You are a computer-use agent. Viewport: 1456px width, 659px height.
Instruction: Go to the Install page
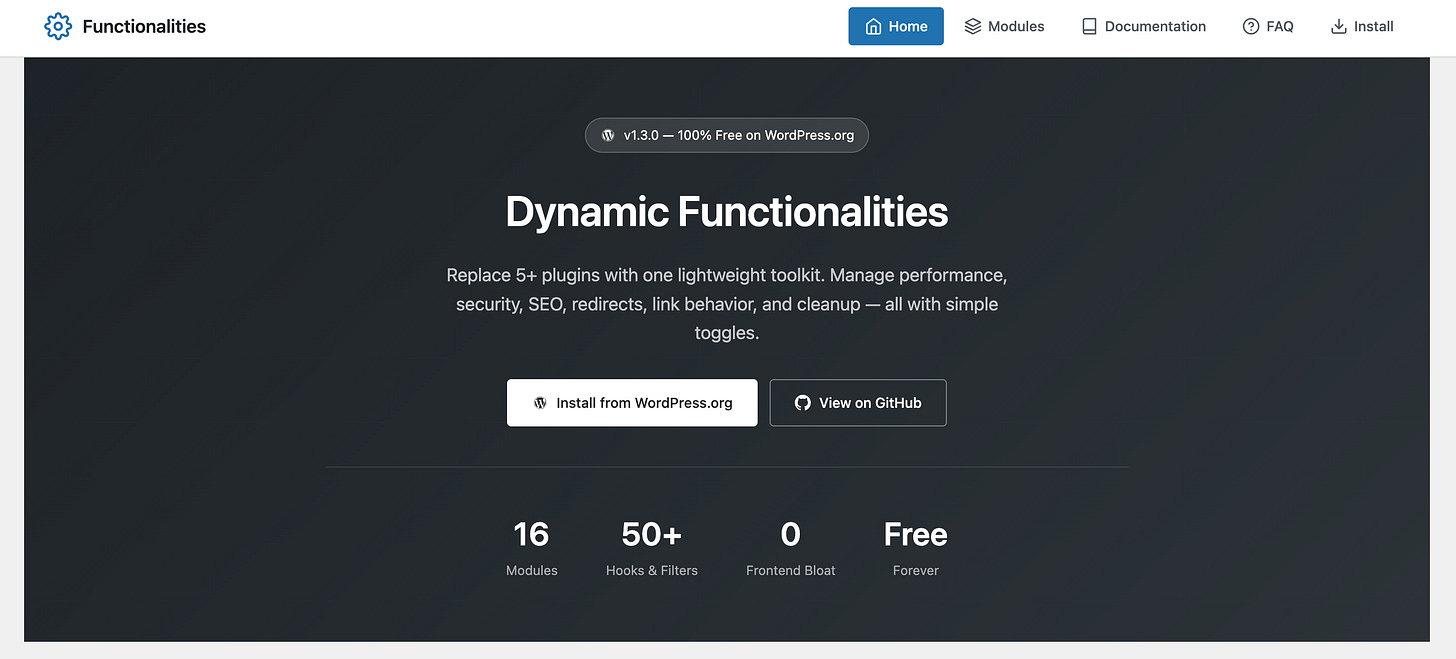coord(1362,26)
